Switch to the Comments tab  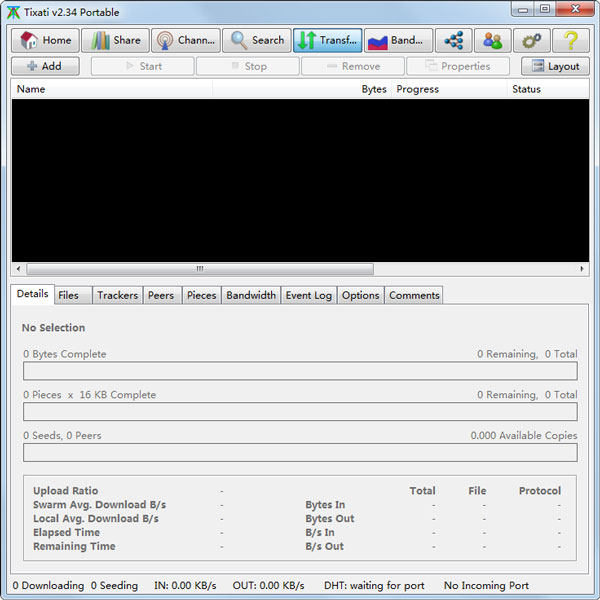click(414, 295)
